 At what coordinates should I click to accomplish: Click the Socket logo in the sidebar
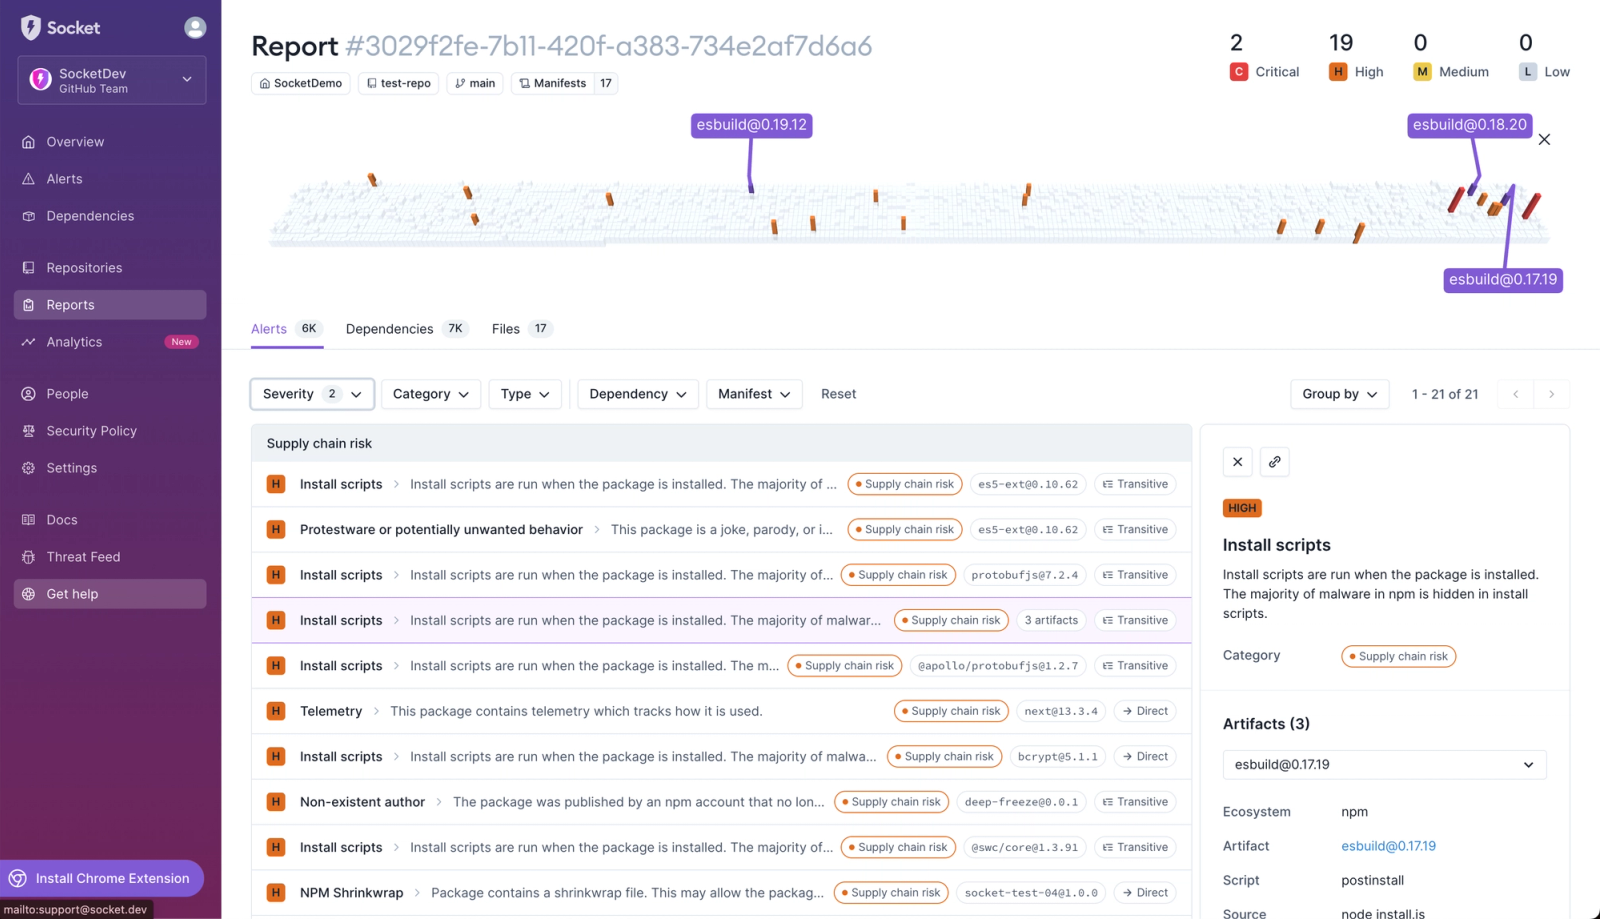point(60,28)
